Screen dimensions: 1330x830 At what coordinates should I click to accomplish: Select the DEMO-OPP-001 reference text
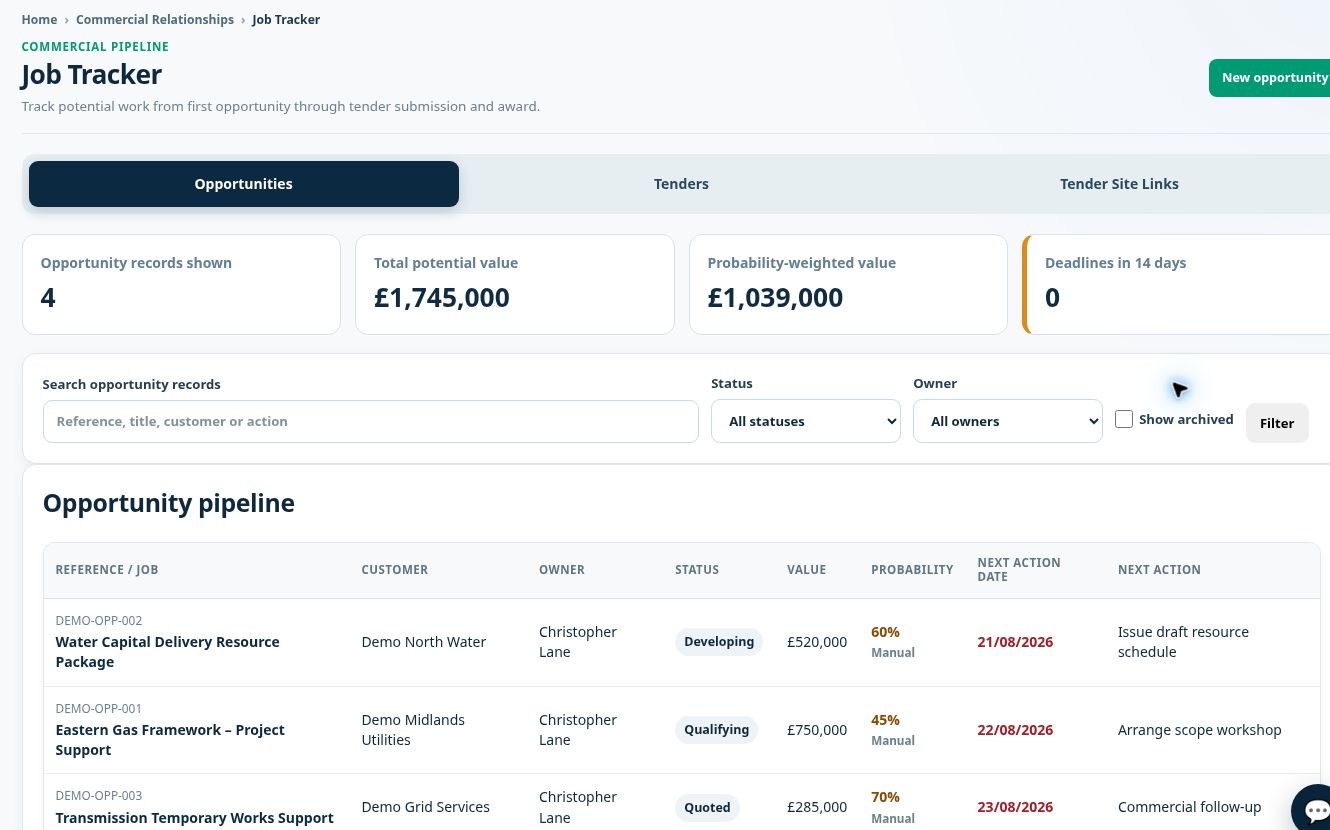coord(99,708)
